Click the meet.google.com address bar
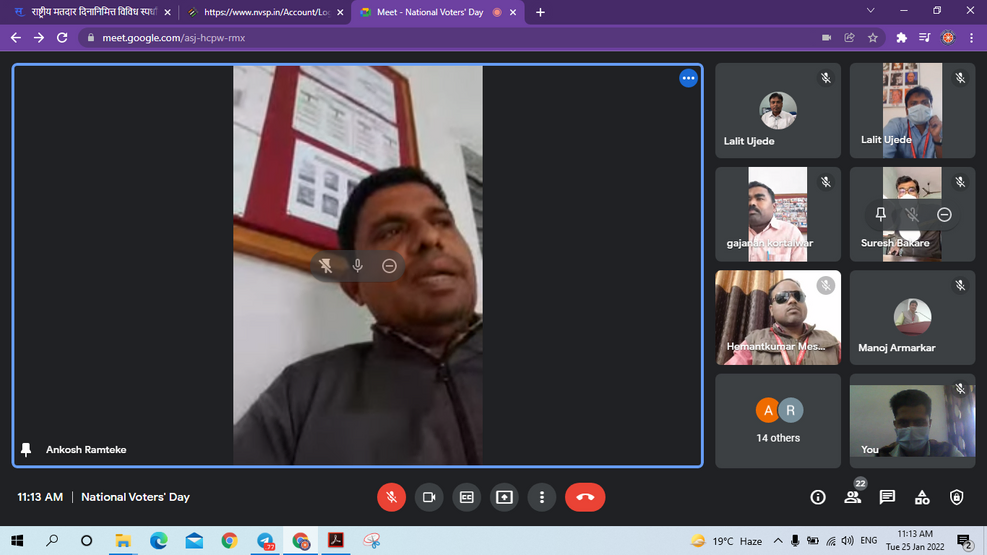This screenshot has height=555, width=987. point(400,37)
